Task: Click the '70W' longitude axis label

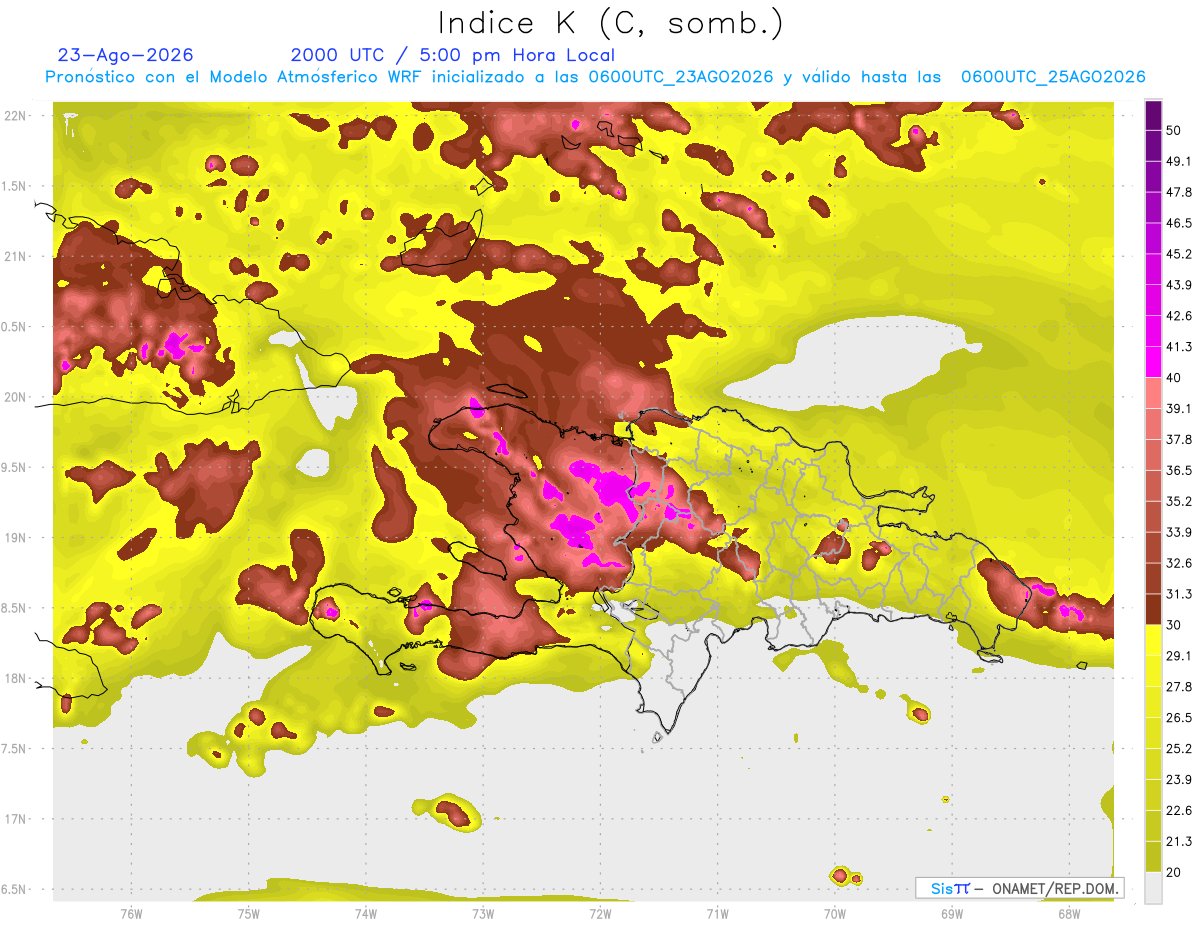Action: [x=834, y=913]
